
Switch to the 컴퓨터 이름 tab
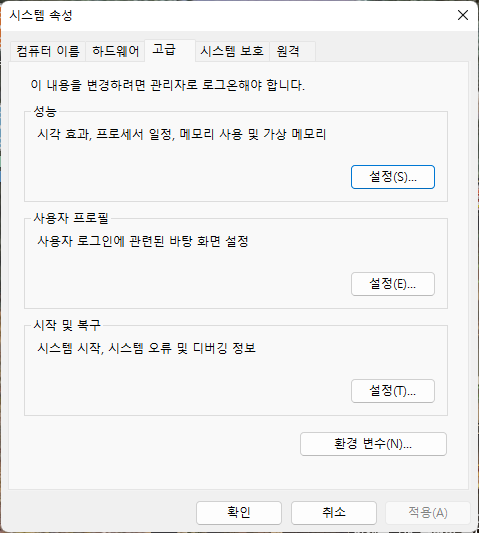[48, 51]
